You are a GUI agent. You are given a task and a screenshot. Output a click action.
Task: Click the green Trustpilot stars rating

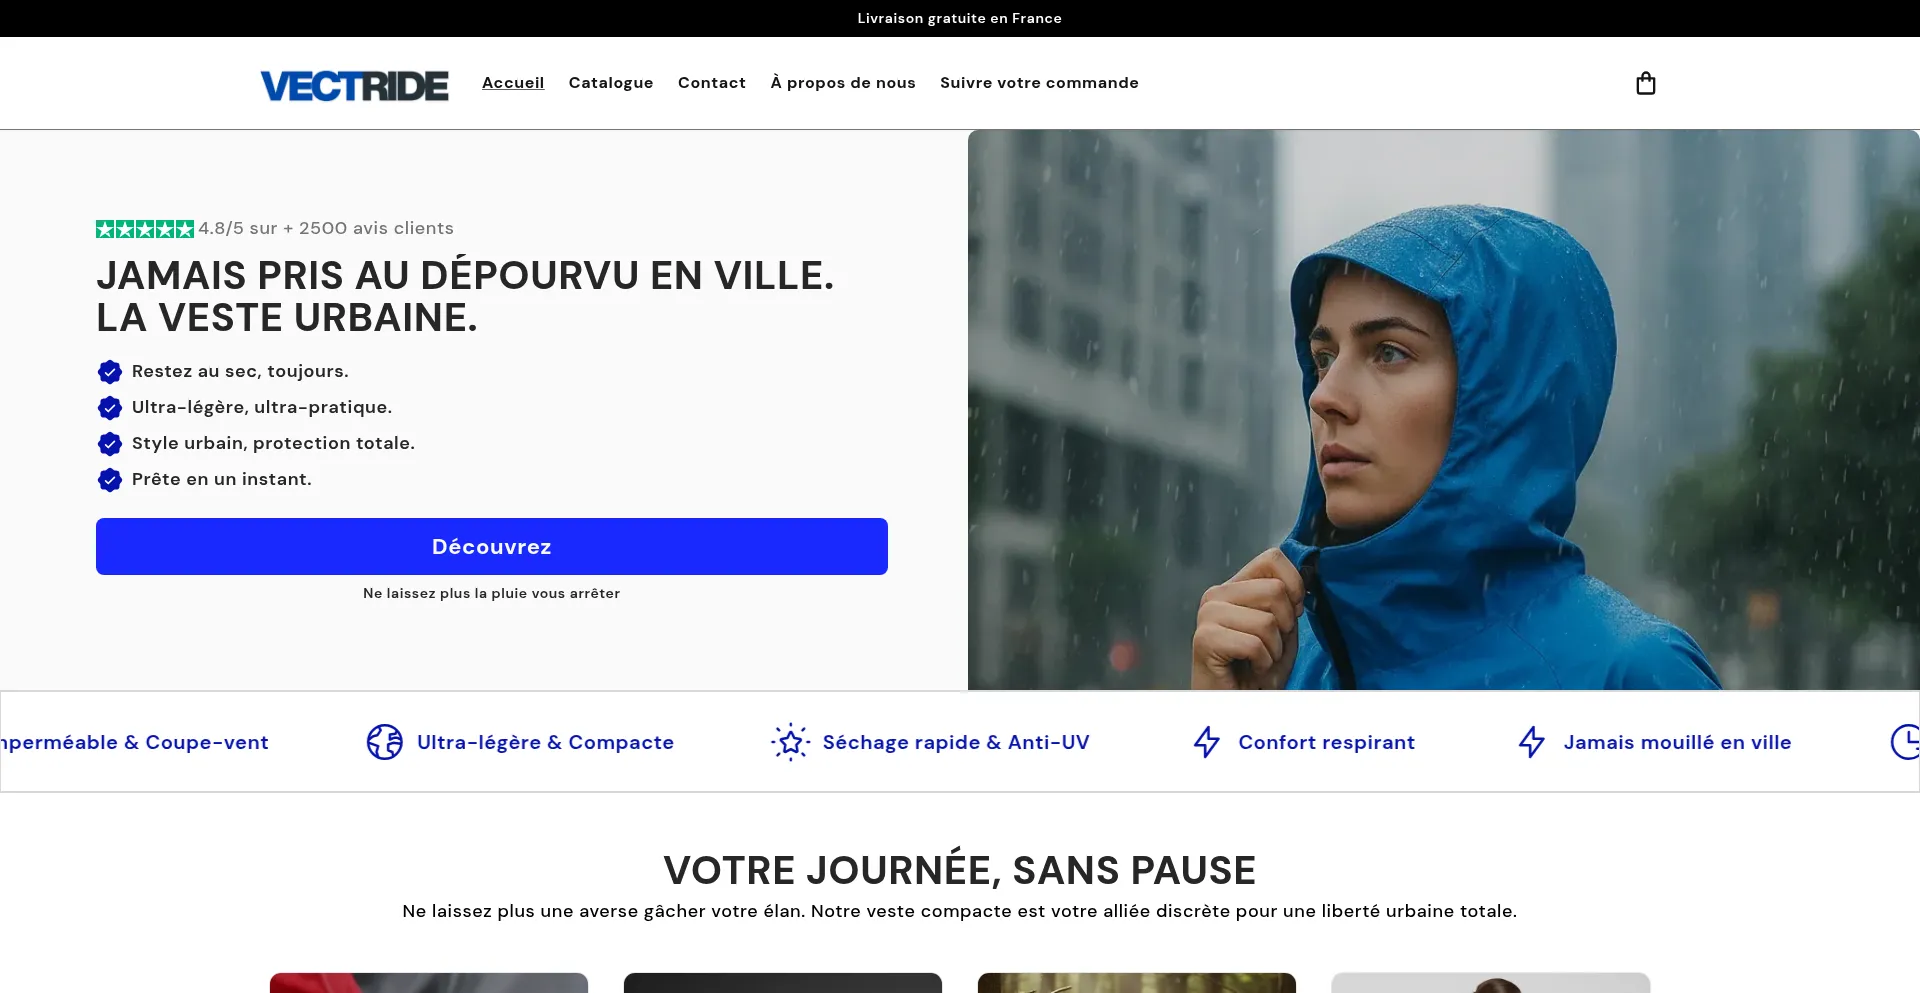point(145,229)
